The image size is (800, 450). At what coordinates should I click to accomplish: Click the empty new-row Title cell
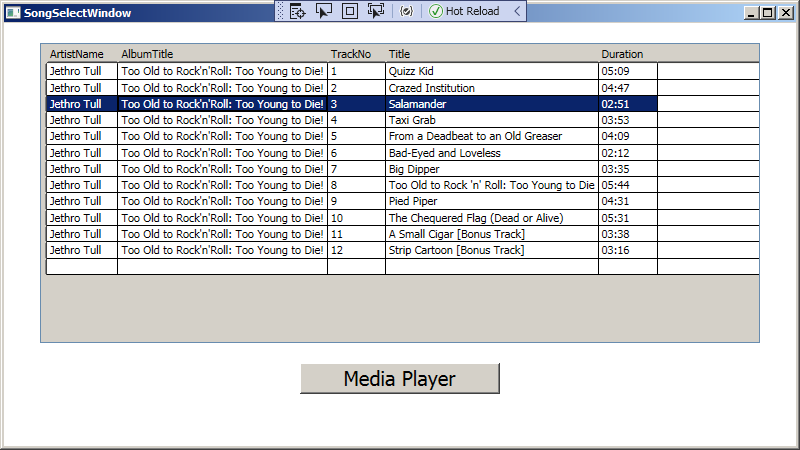click(x=492, y=266)
